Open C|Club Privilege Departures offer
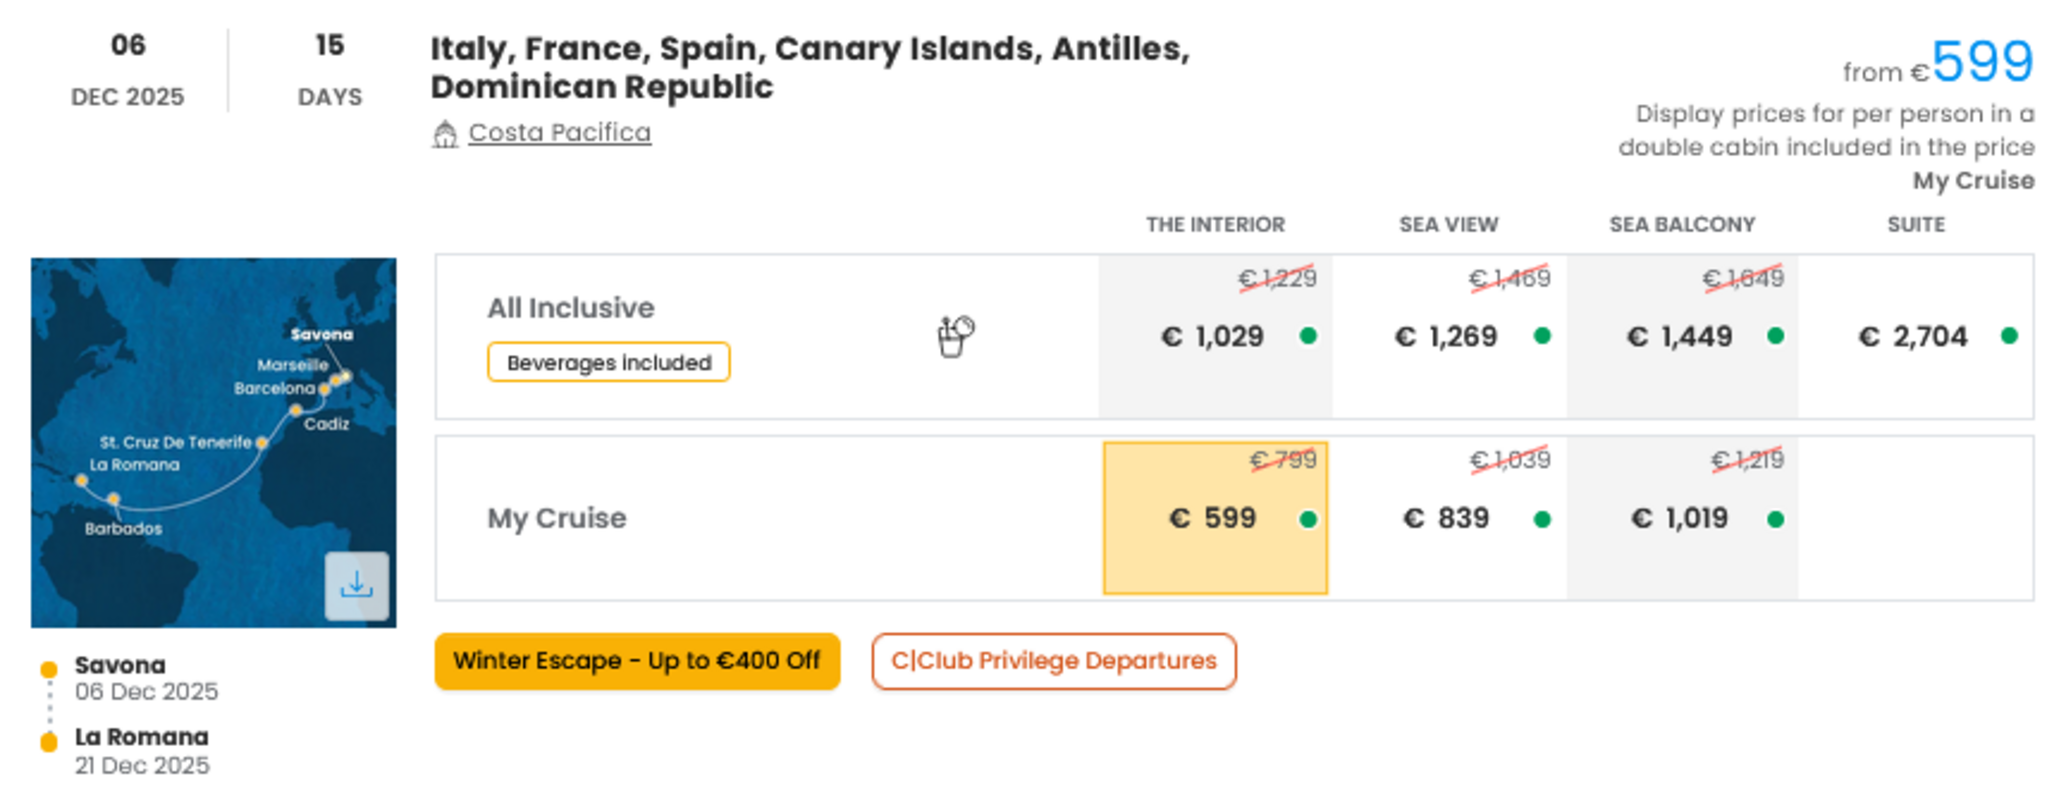This screenshot has height=800, width=2066. point(1054,661)
